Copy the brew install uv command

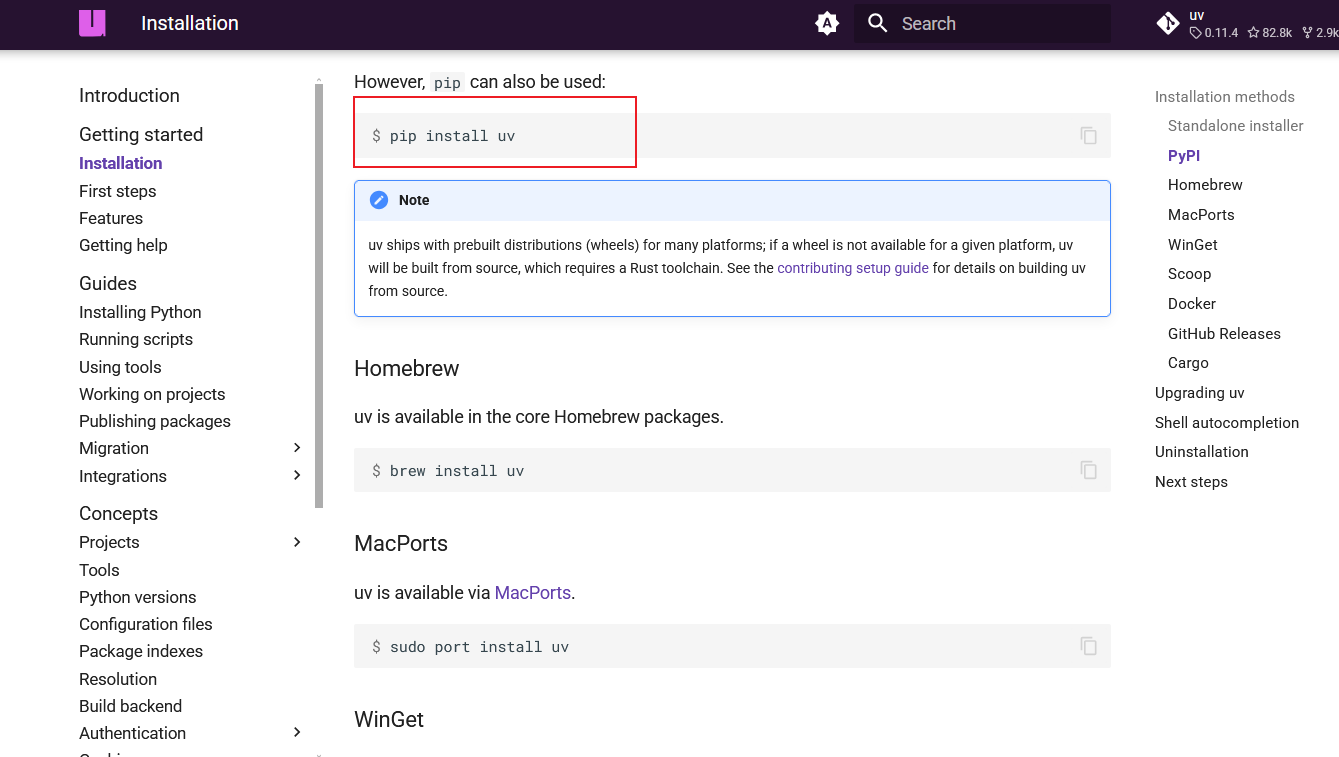click(1089, 470)
